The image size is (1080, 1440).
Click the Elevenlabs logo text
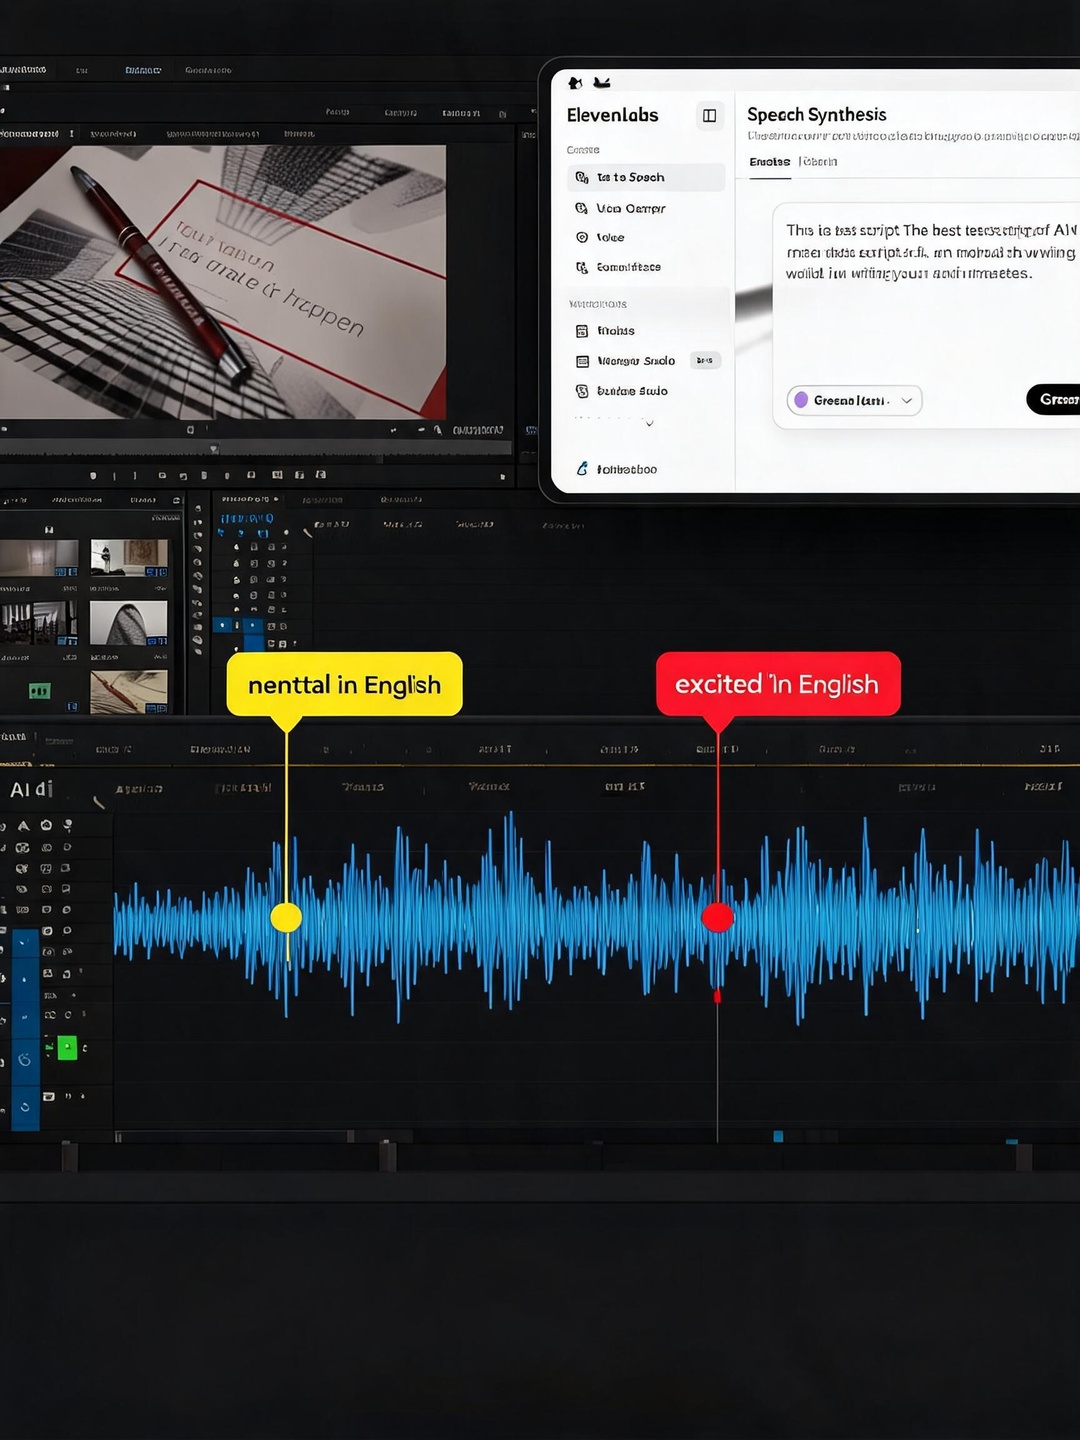point(612,115)
